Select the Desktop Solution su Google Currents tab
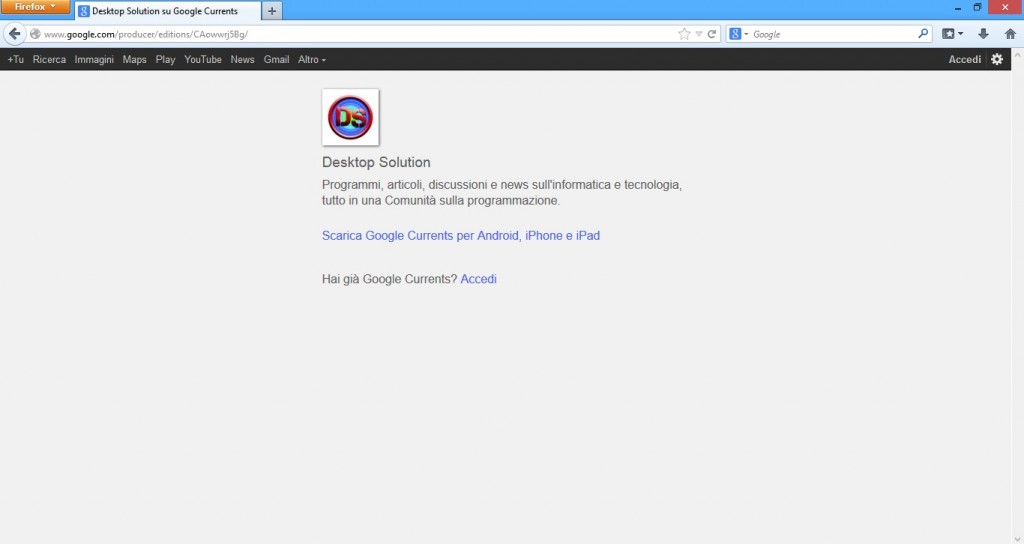Image resolution: width=1024 pixels, height=544 pixels. pyautogui.click(x=165, y=11)
